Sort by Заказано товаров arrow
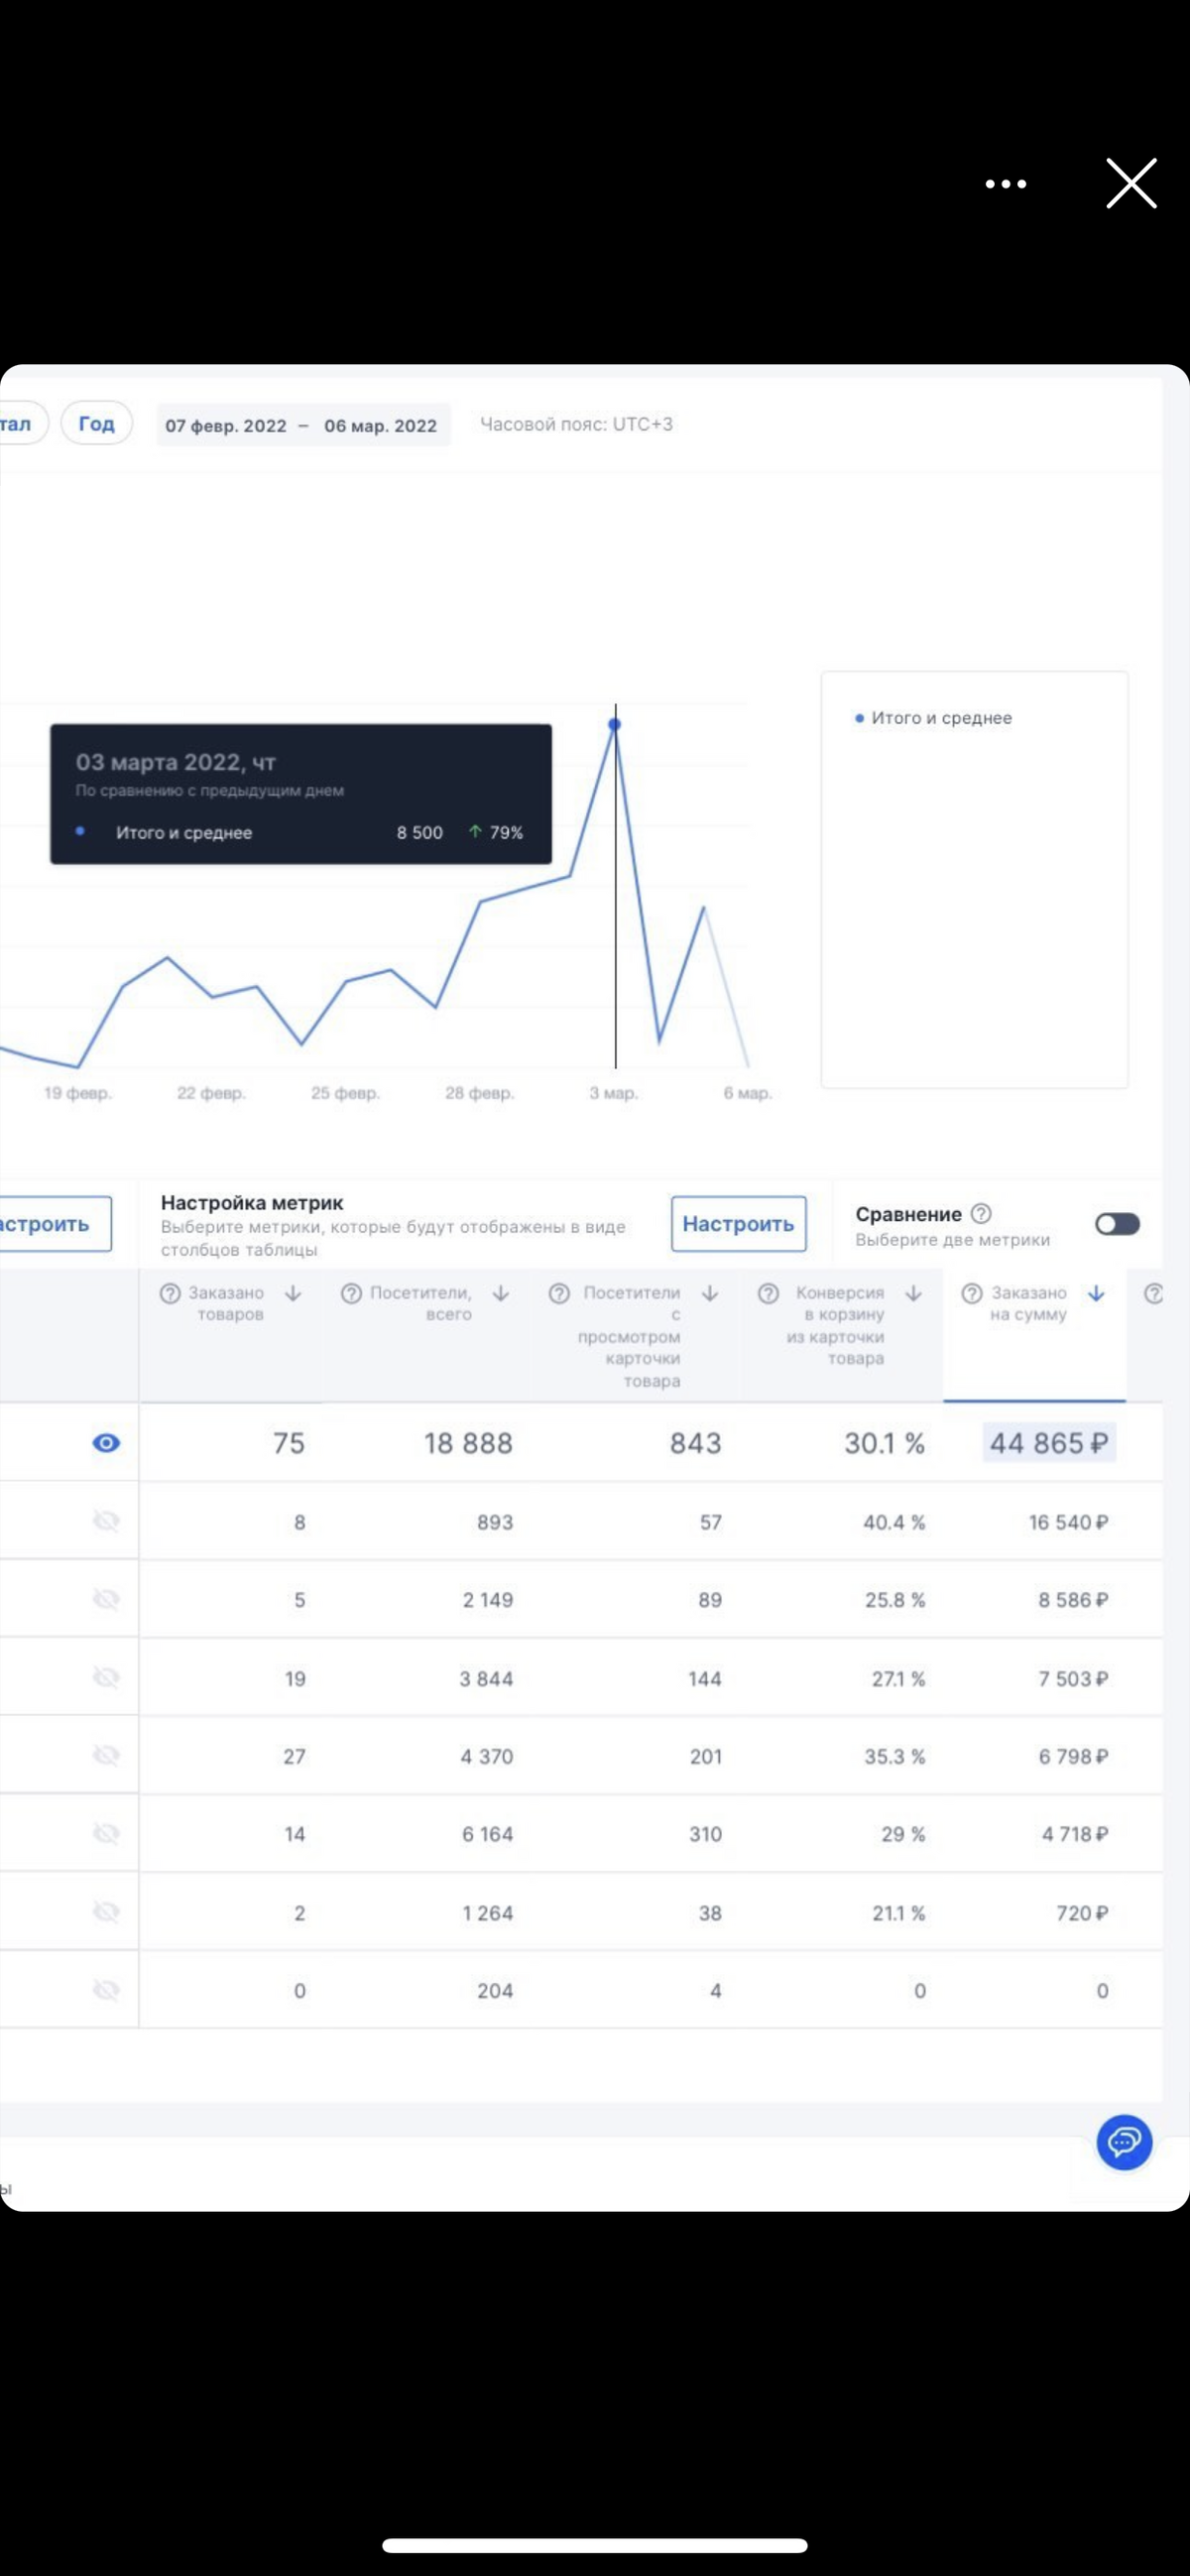 tap(293, 1293)
